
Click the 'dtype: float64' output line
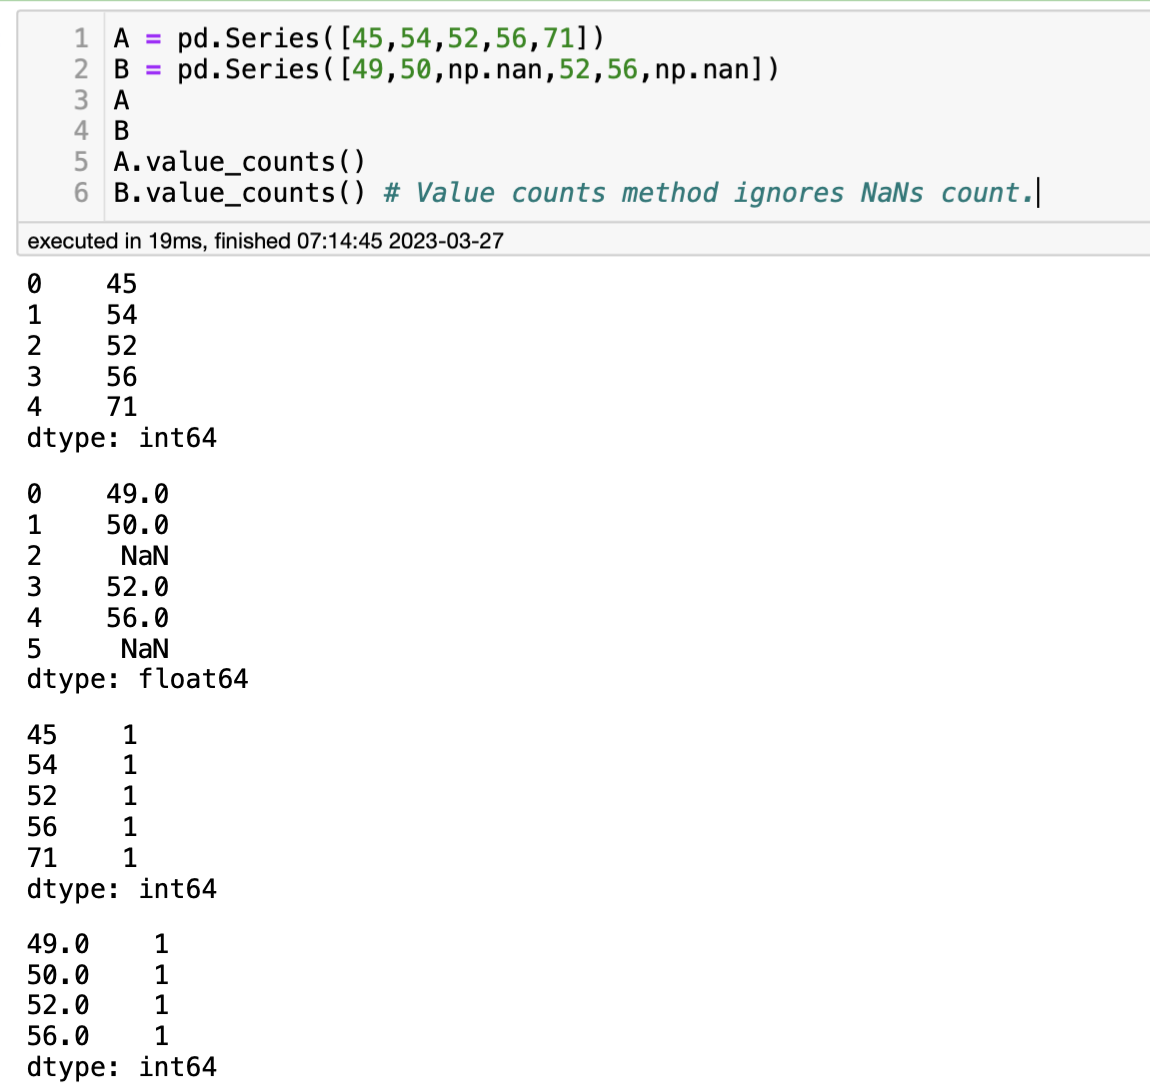point(137,680)
